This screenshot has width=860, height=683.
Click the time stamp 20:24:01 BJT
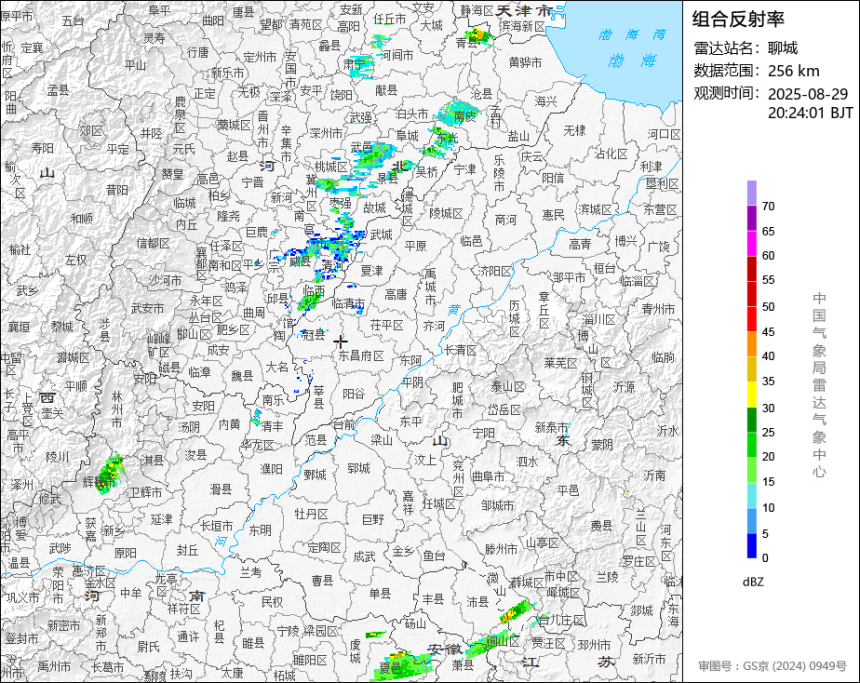tap(810, 113)
